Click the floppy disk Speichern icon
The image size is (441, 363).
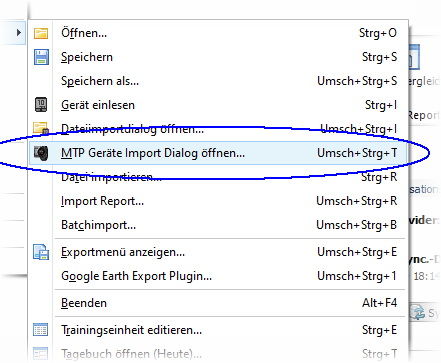41,57
